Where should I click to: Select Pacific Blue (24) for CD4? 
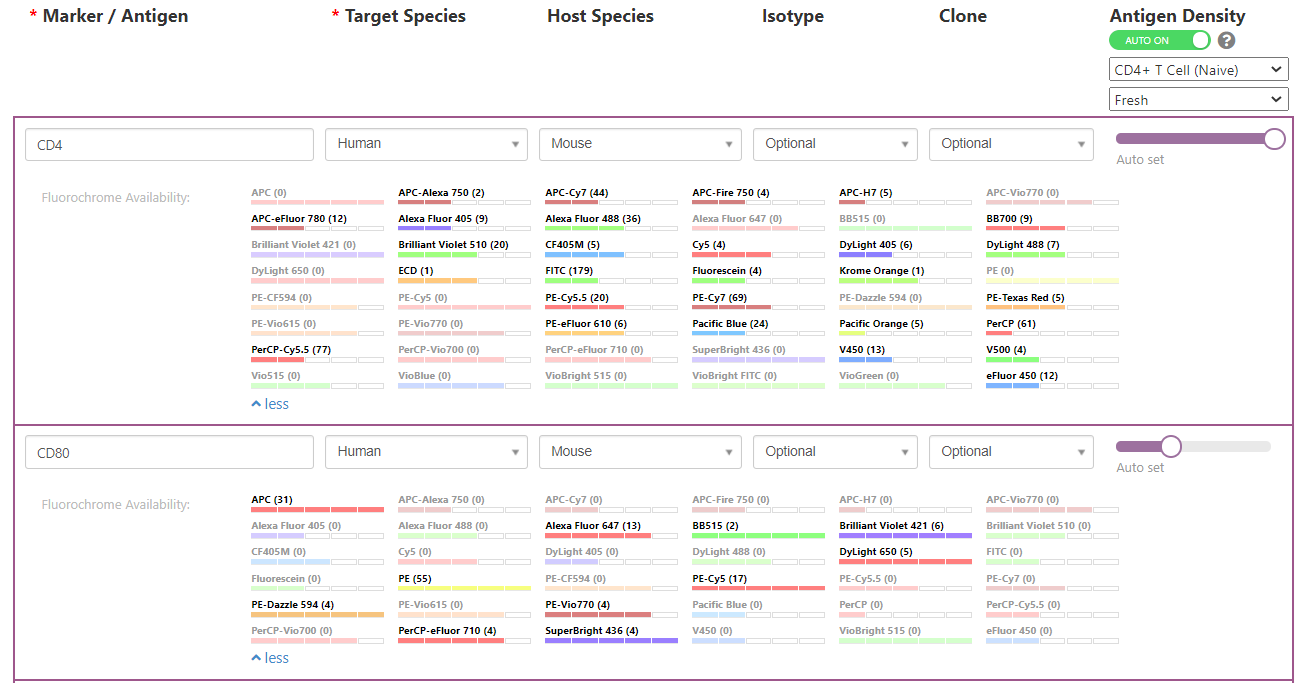coord(730,324)
